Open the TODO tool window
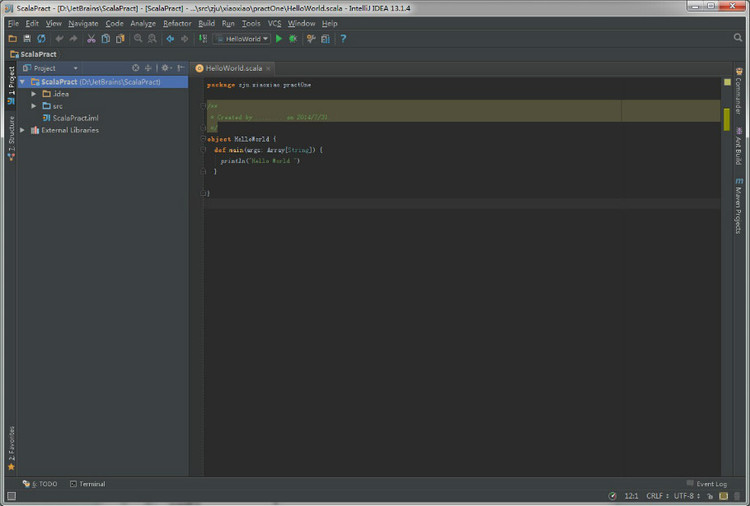 [40, 484]
